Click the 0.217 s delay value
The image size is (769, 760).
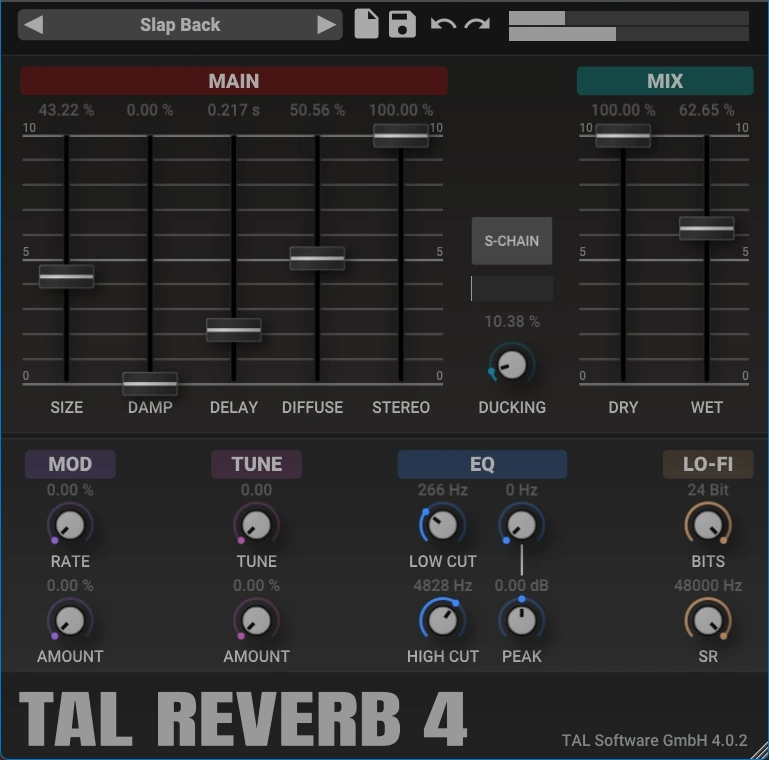pyautogui.click(x=233, y=110)
